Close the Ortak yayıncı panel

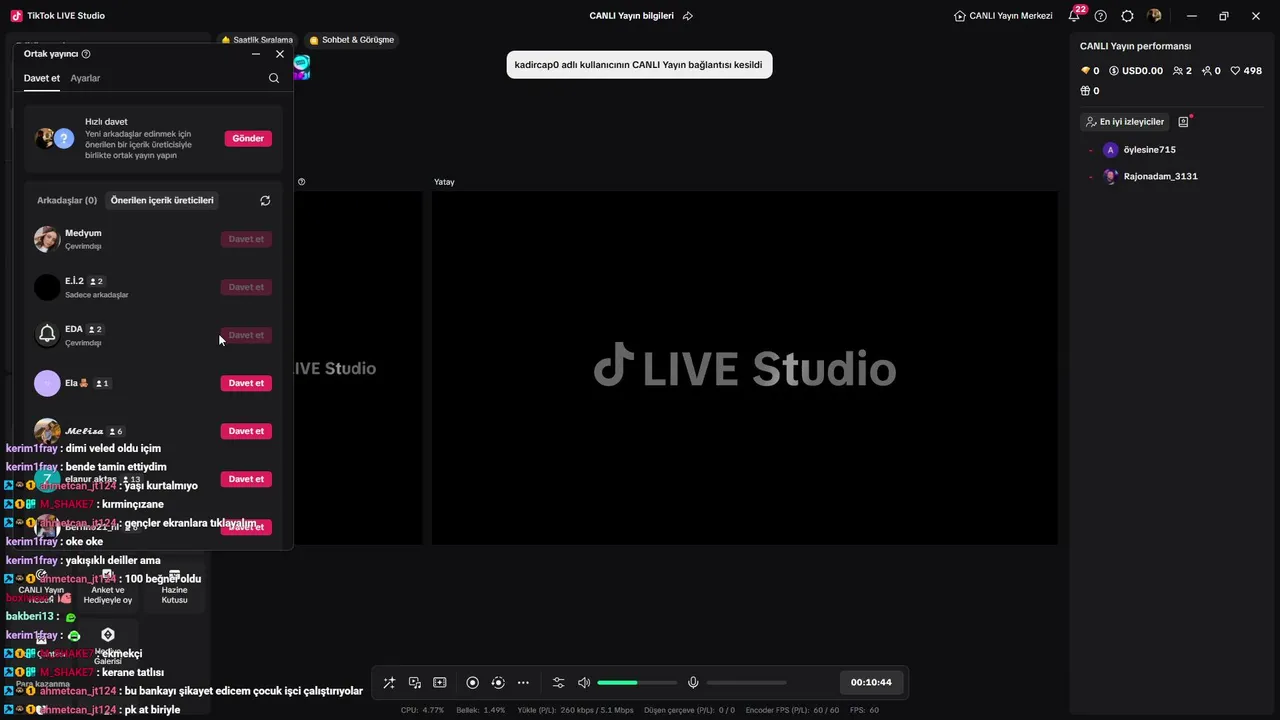click(x=280, y=54)
